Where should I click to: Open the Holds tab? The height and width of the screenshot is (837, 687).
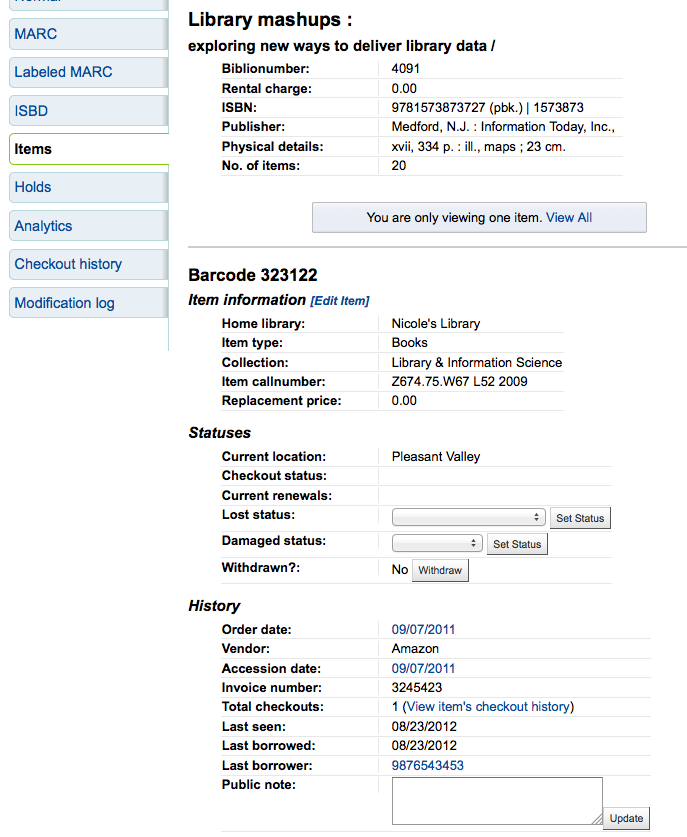point(33,187)
